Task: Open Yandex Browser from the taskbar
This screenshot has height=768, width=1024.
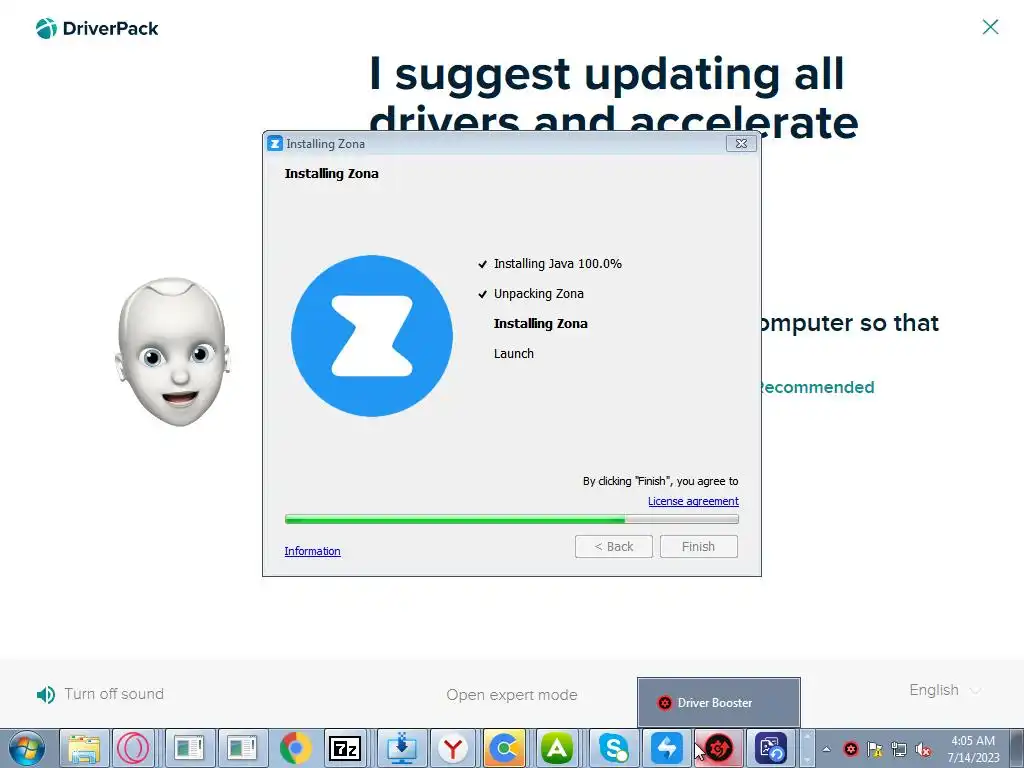Action: 453,748
